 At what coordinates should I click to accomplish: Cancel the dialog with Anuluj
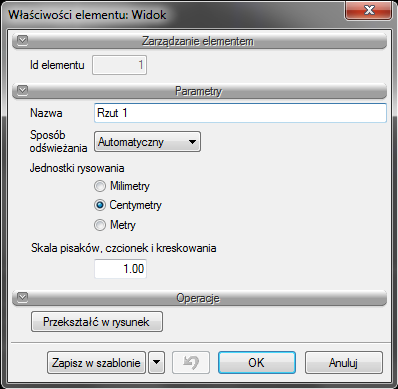tap(344, 362)
